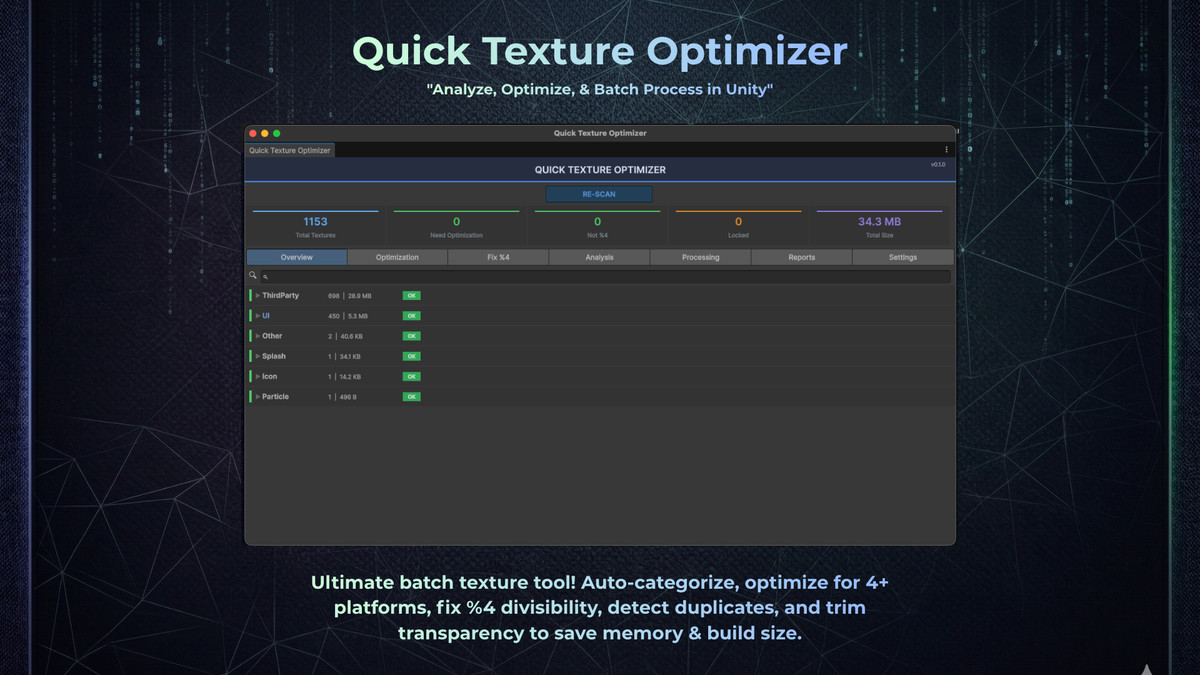This screenshot has width=1200, height=675.
Task: Select the Particle category name
Action: click(275, 397)
